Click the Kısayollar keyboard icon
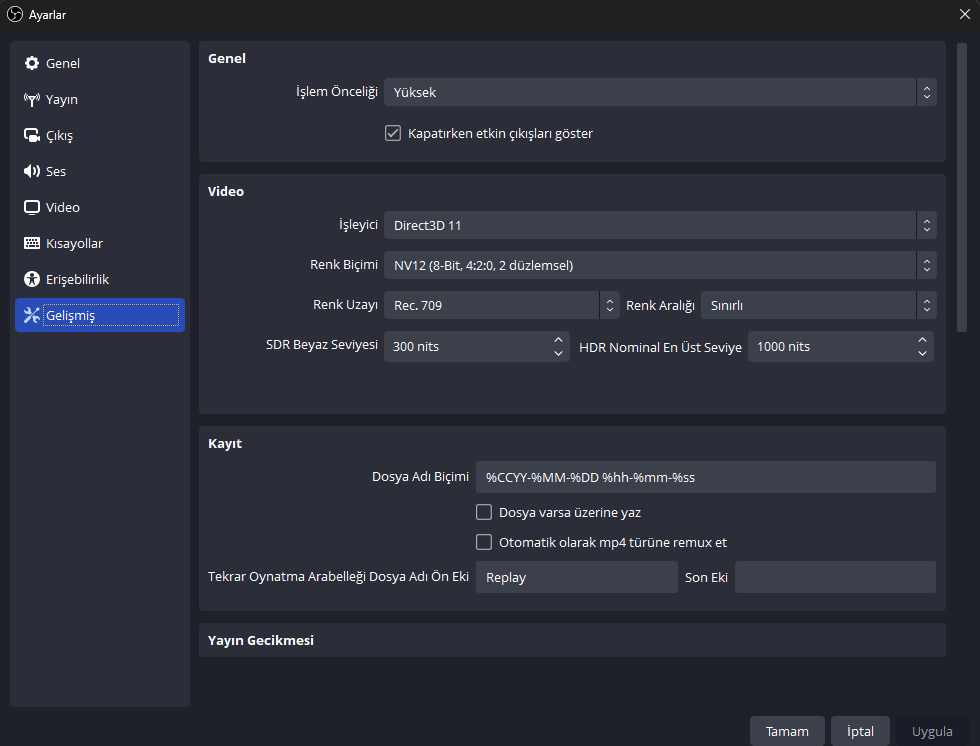The image size is (980, 746). [x=31, y=243]
